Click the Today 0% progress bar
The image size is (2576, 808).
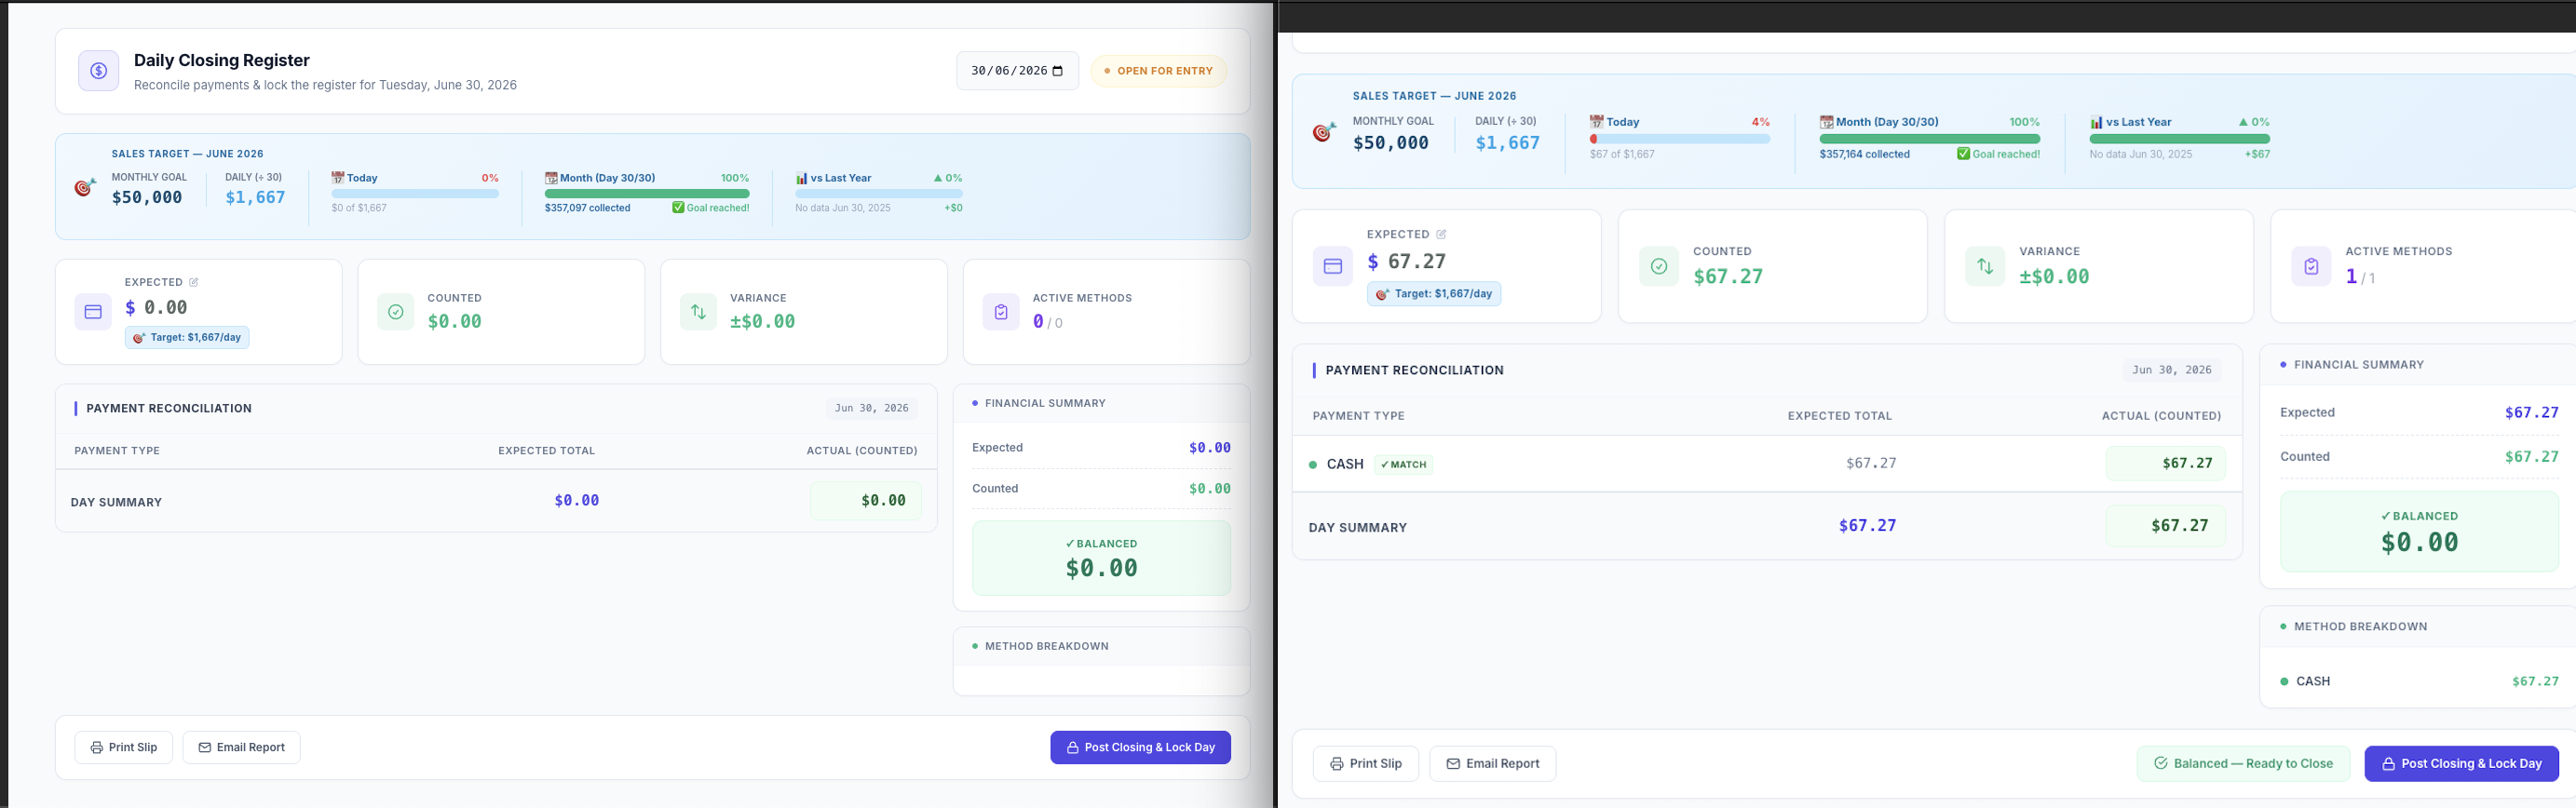click(x=415, y=194)
